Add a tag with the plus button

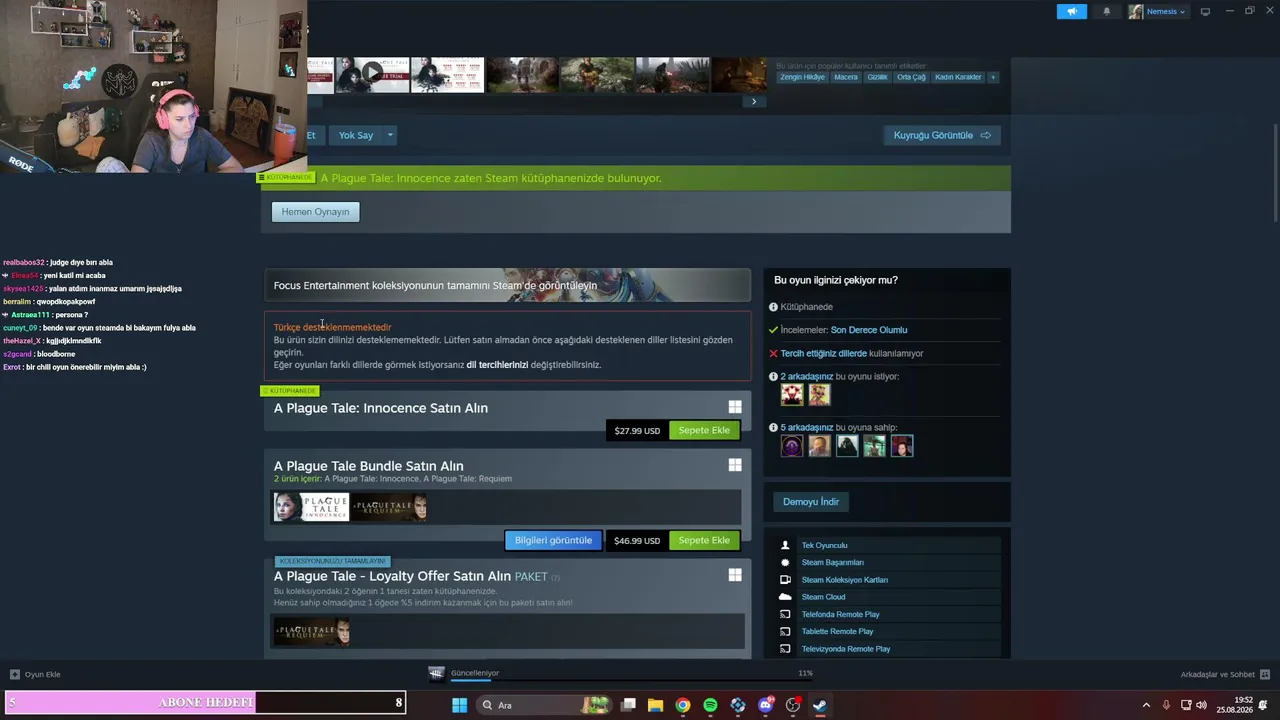993,77
